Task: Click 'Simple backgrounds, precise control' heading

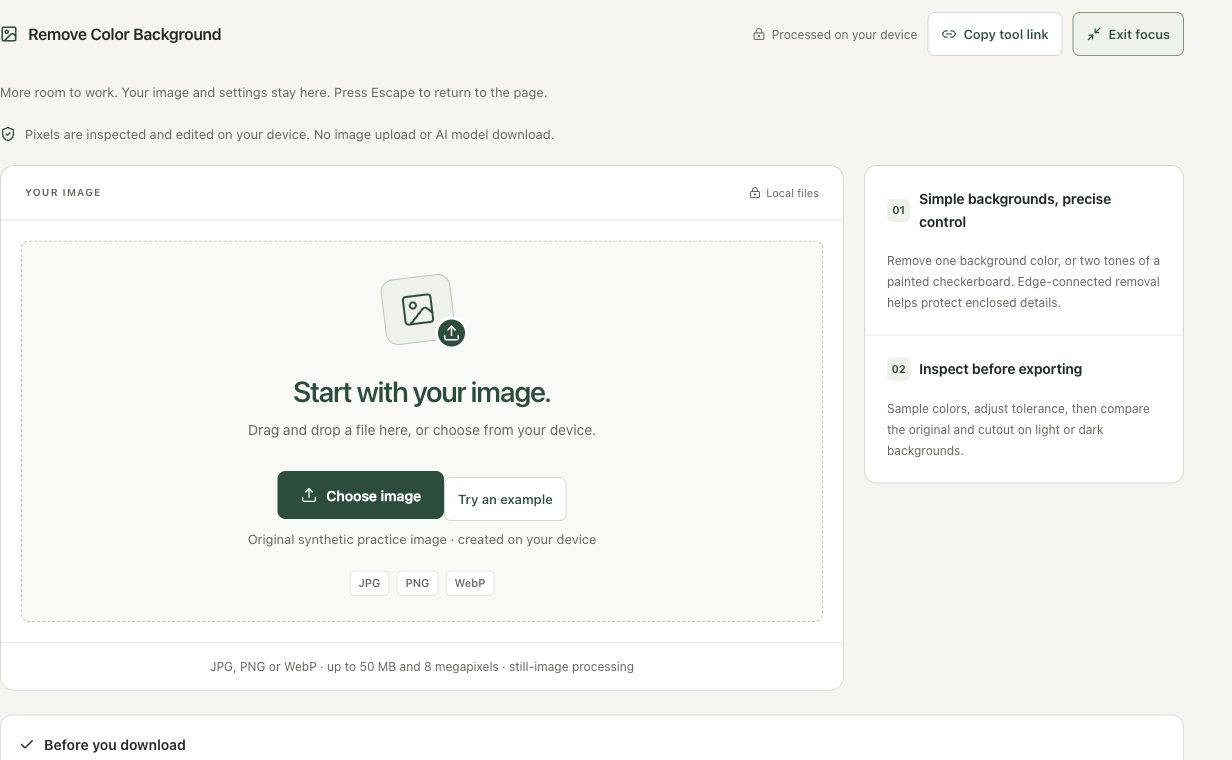Action: [x=1015, y=210]
